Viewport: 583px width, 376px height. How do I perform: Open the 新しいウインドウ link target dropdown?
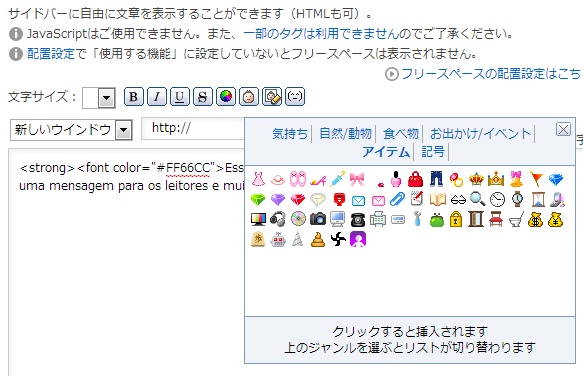coord(71,130)
